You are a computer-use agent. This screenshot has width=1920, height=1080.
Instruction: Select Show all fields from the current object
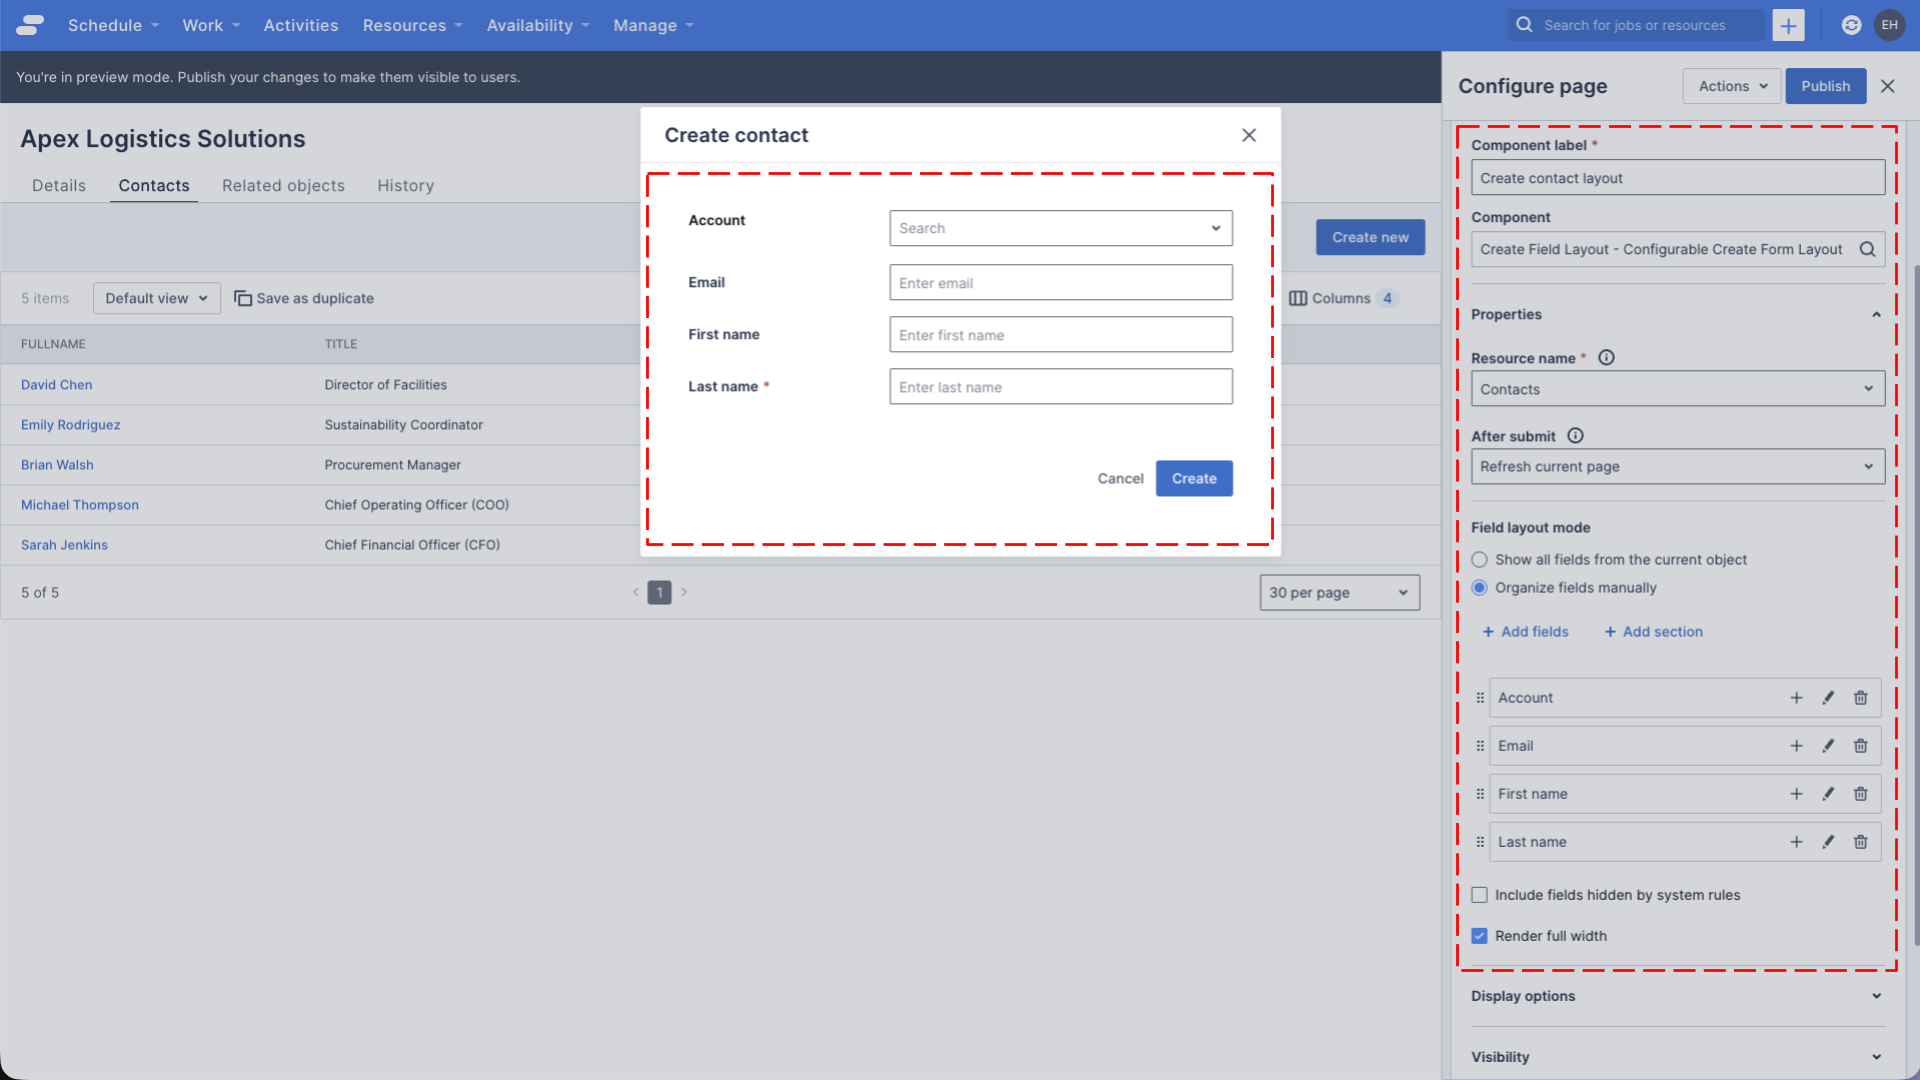click(1479, 560)
